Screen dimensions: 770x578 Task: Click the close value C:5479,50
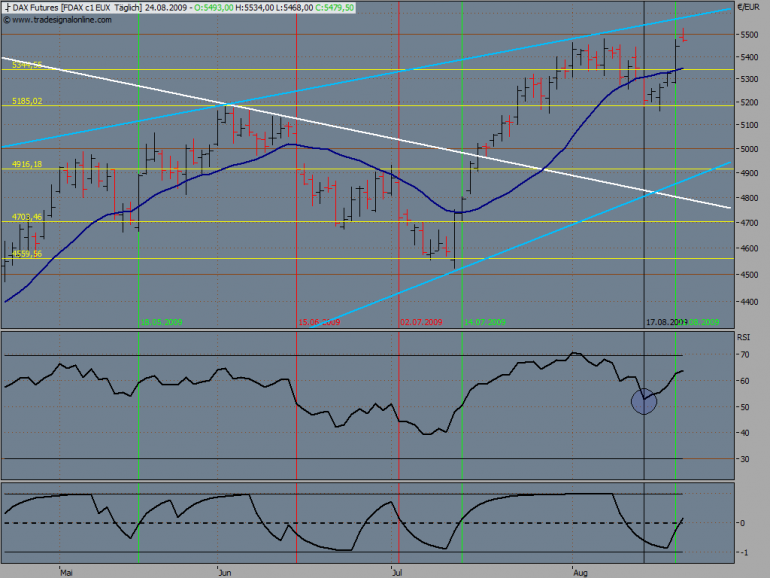334,8
